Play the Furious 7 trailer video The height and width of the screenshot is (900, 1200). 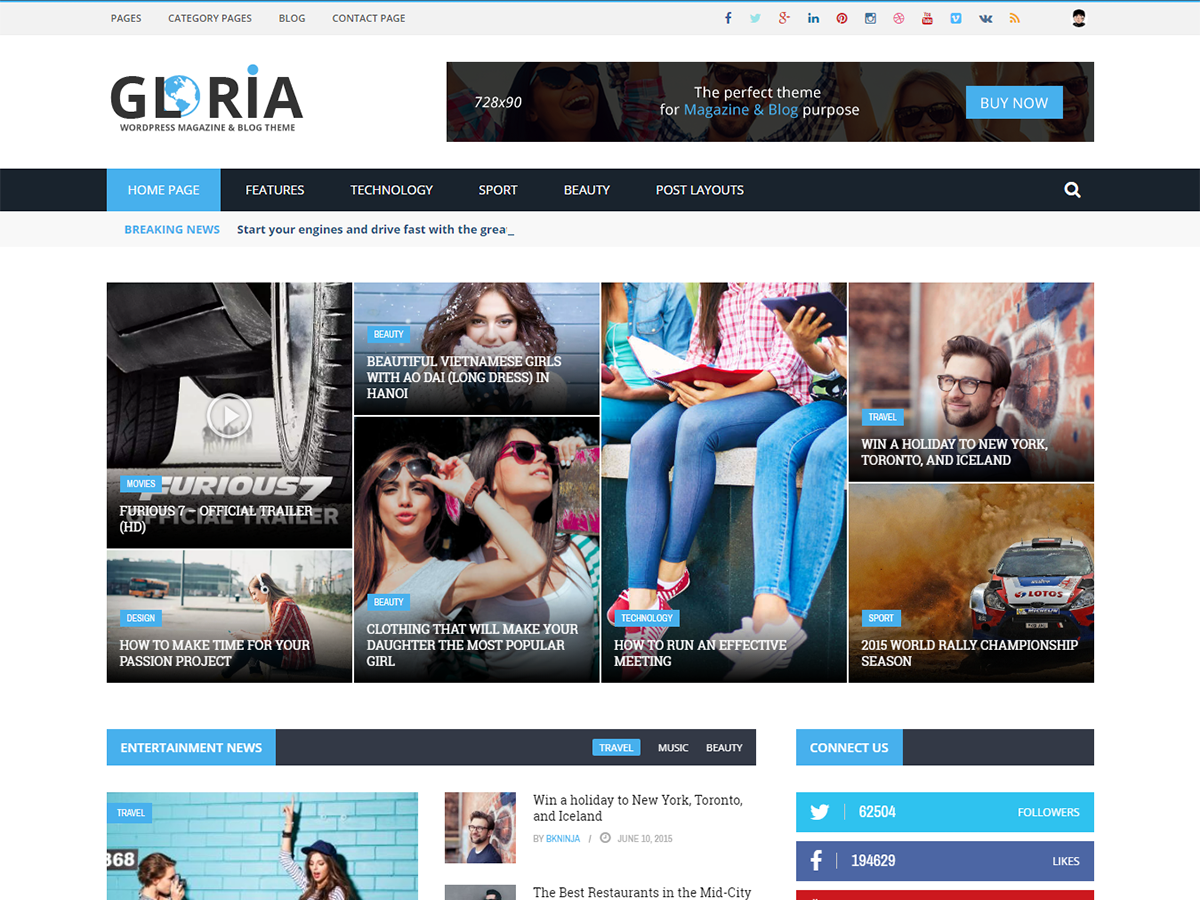click(x=229, y=415)
